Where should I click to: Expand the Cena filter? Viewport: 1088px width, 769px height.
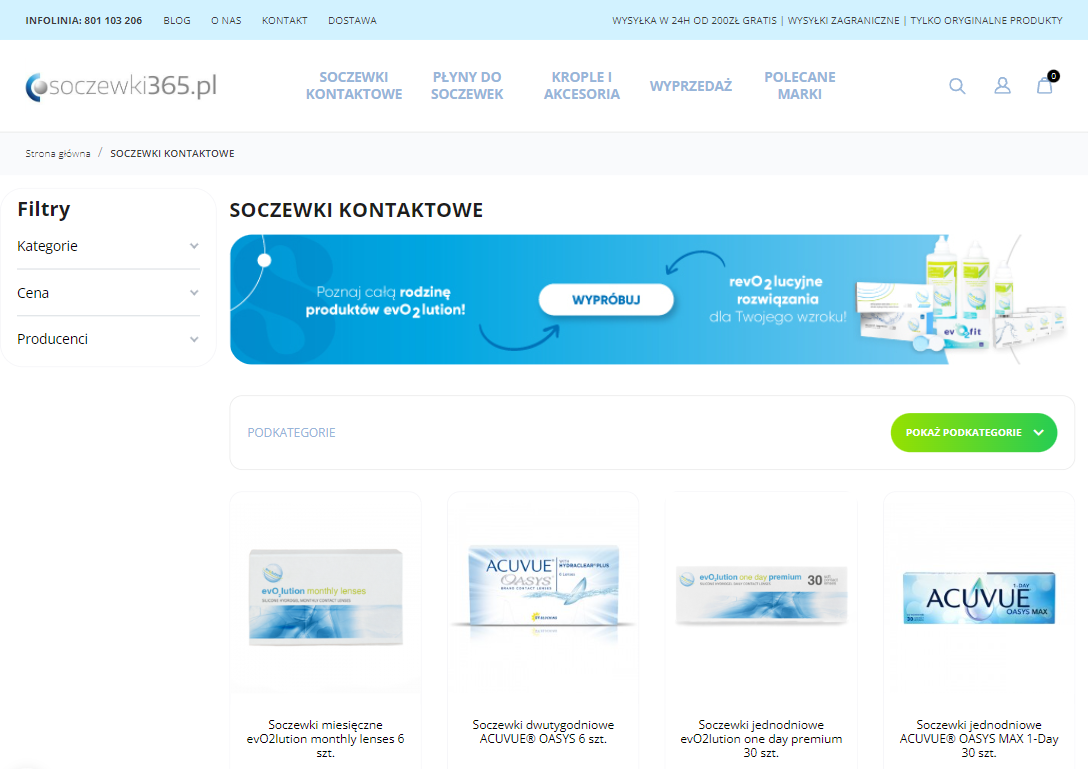[x=108, y=293]
